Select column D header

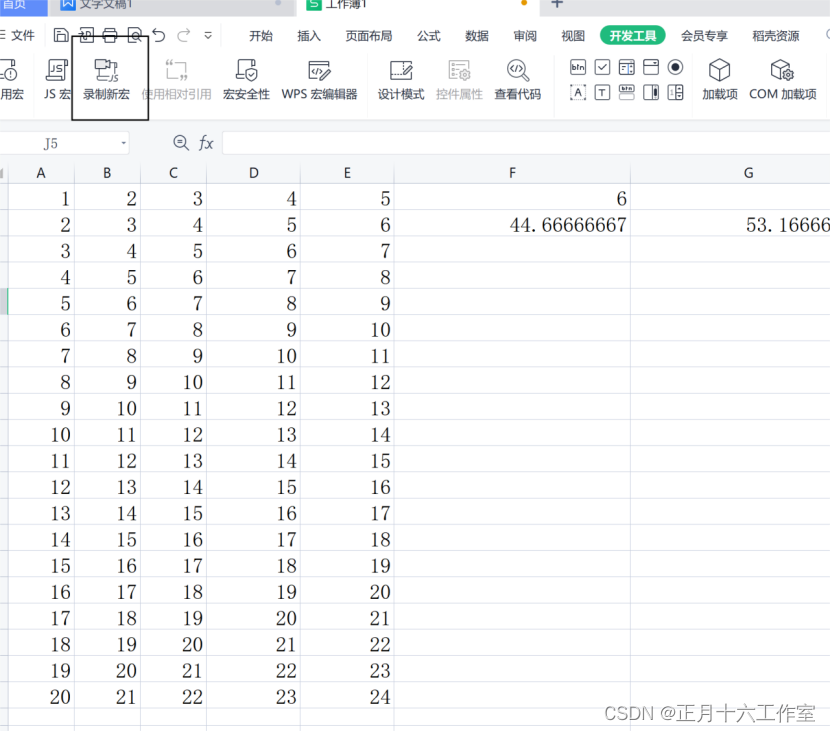pos(254,173)
